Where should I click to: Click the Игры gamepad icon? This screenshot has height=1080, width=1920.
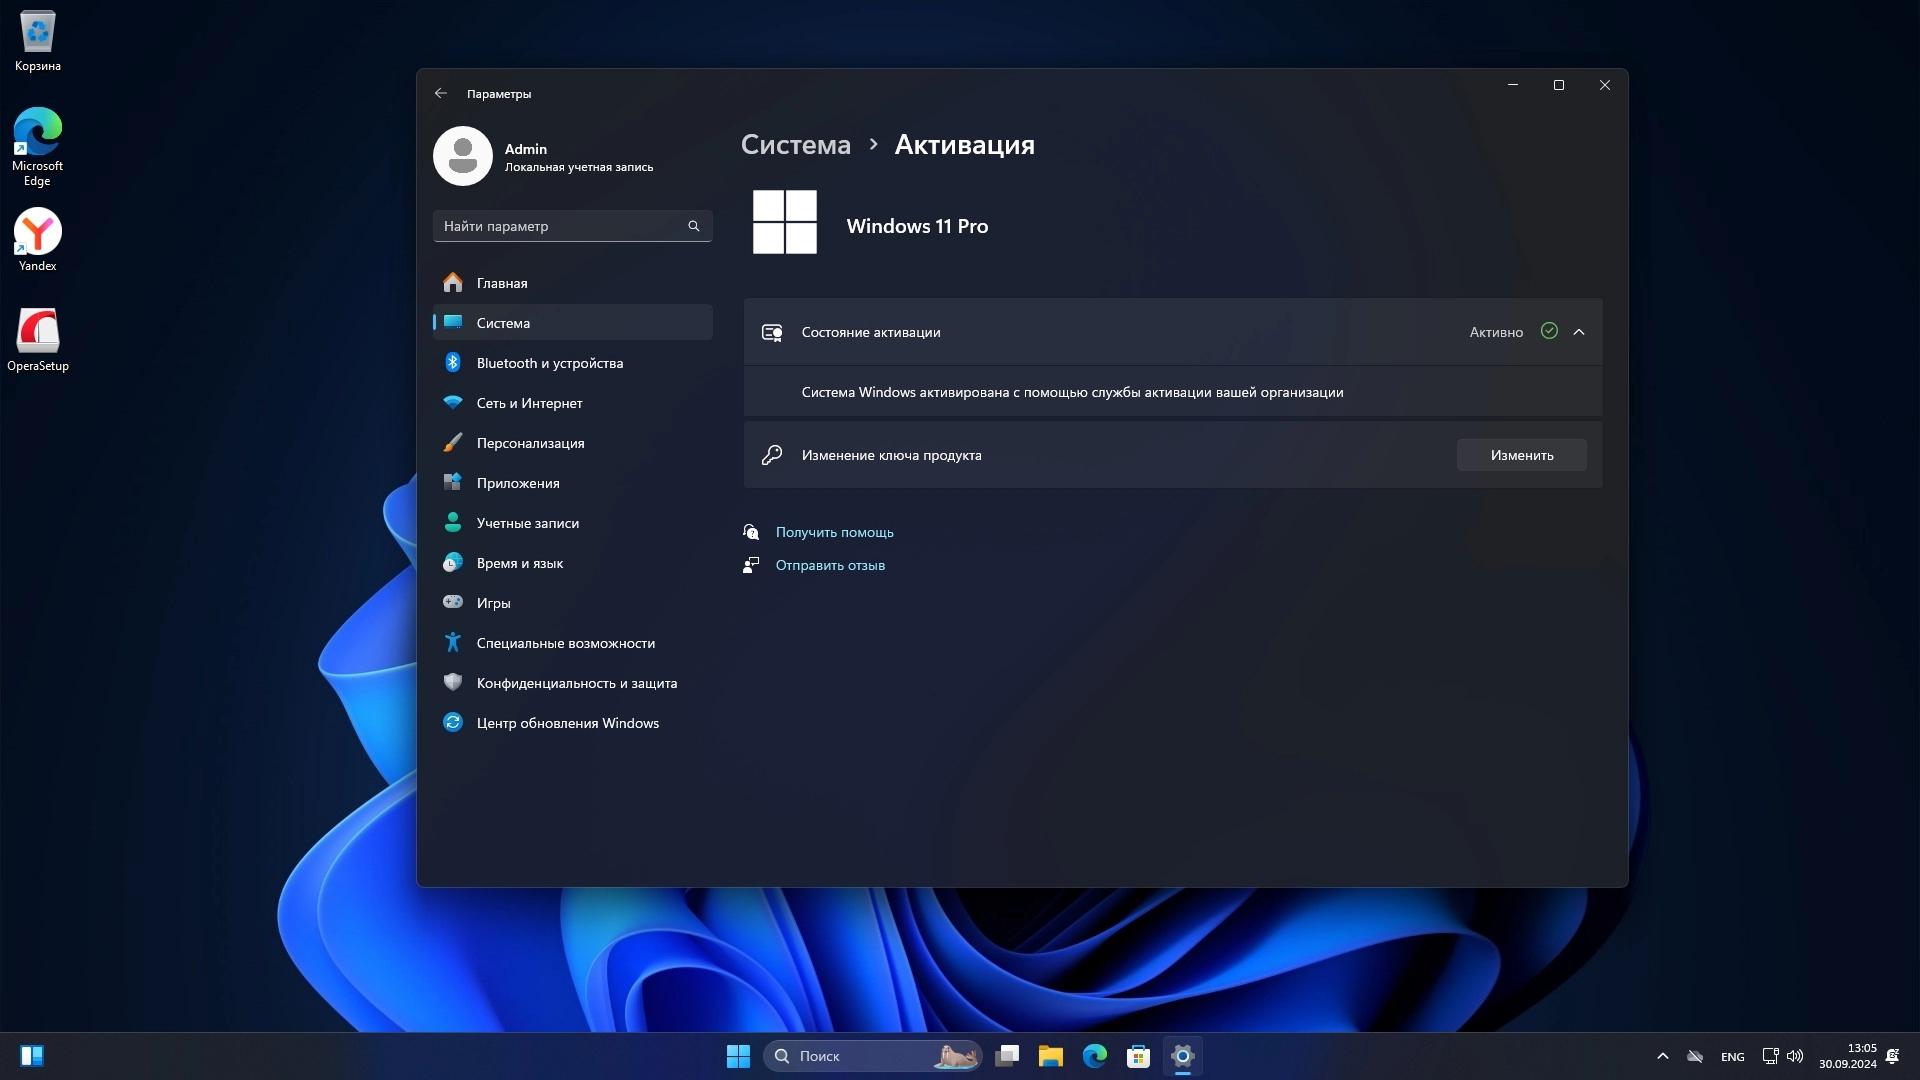(x=453, y=603)
